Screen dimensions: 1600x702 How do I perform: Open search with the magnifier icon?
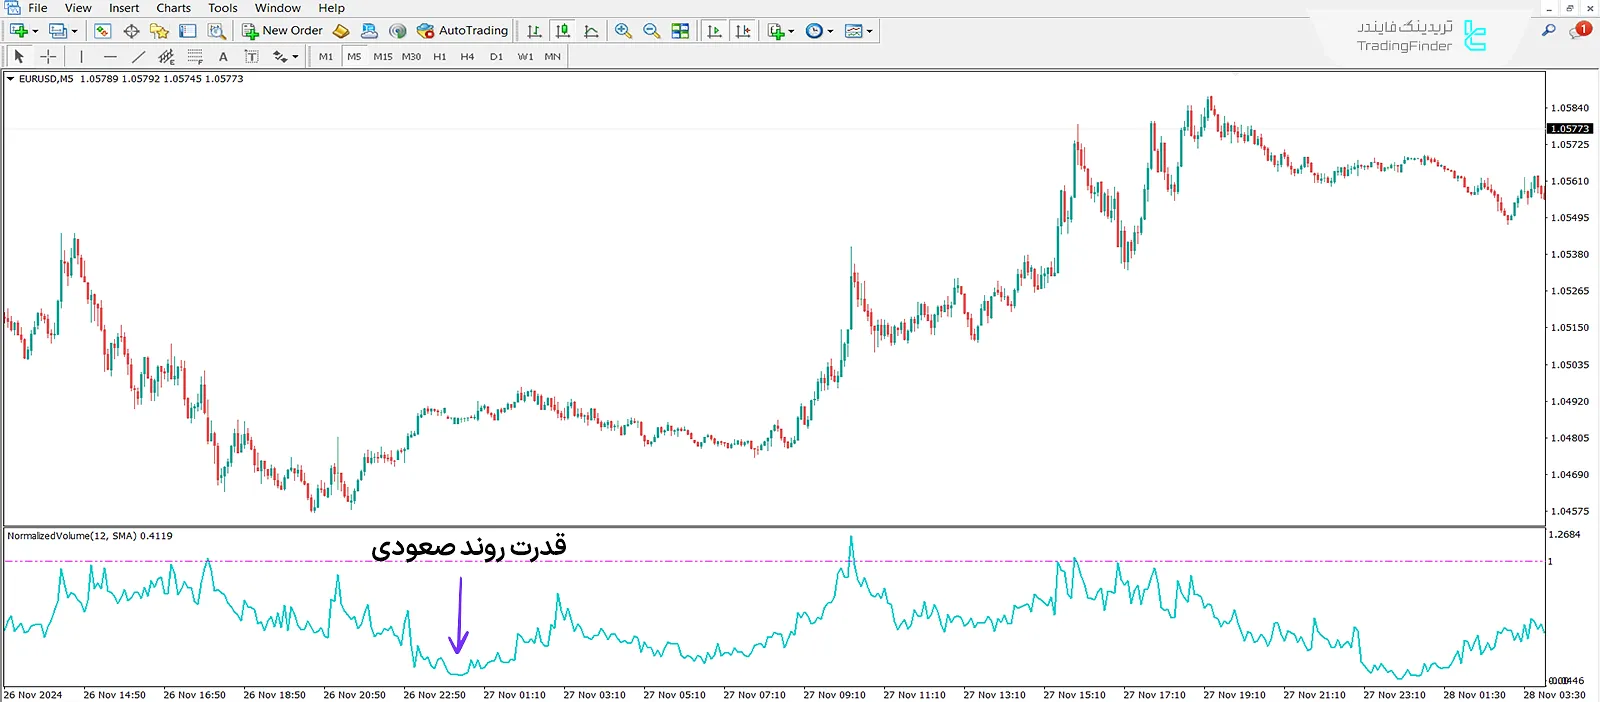[x=1548, y=31]
